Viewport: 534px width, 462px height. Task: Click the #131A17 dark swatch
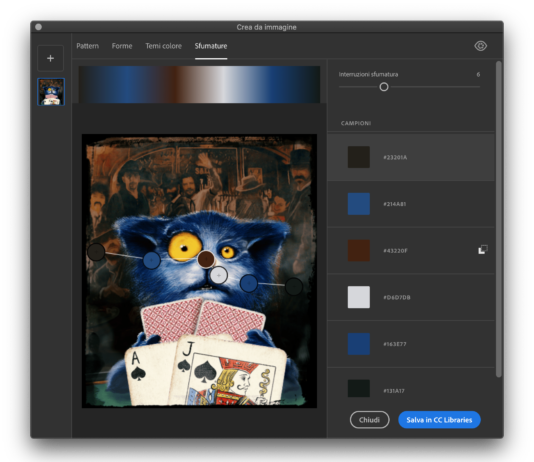(x=359, y=388)
